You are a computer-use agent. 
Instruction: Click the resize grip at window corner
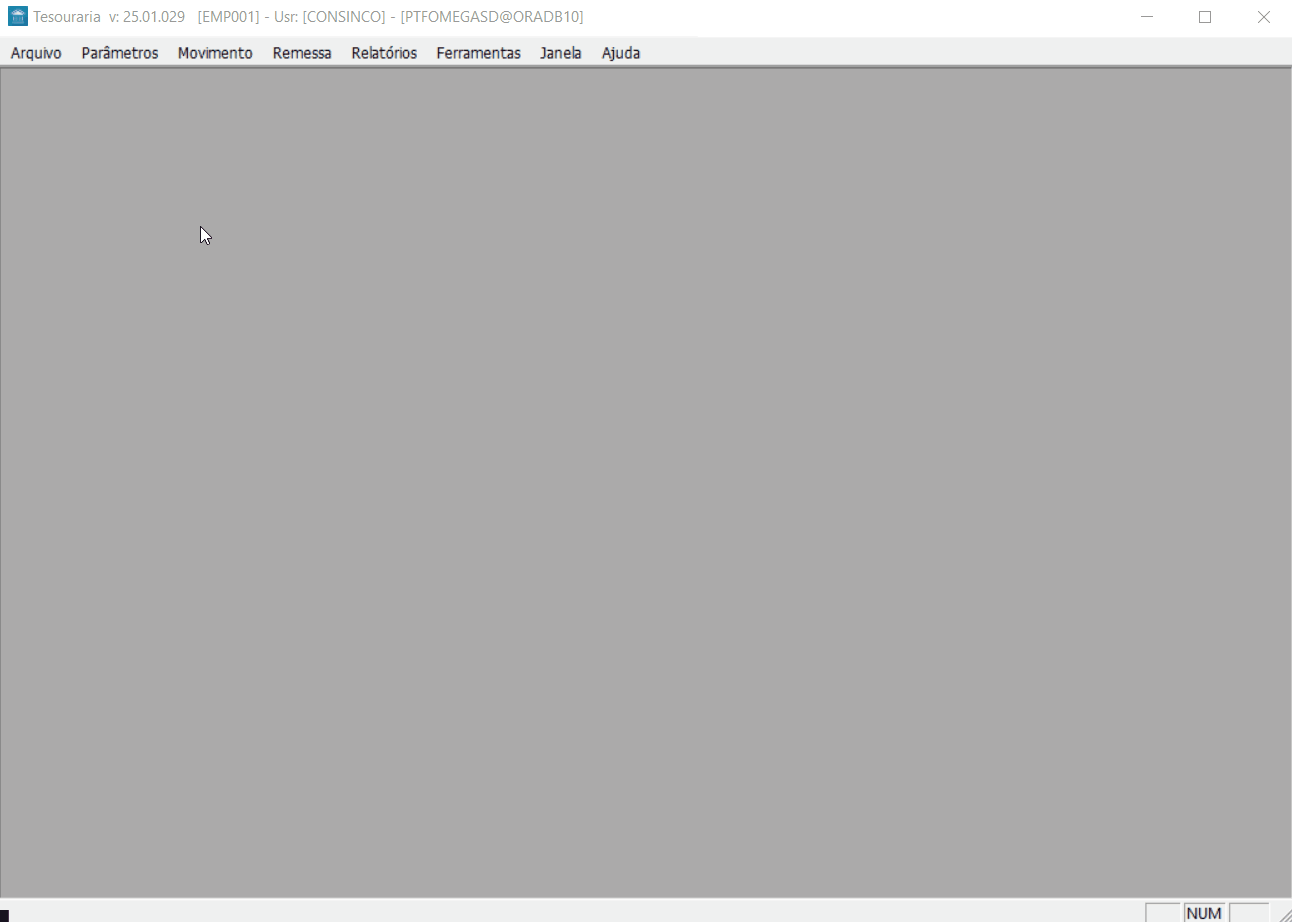pyautogui.click(x=1283, y=914)
